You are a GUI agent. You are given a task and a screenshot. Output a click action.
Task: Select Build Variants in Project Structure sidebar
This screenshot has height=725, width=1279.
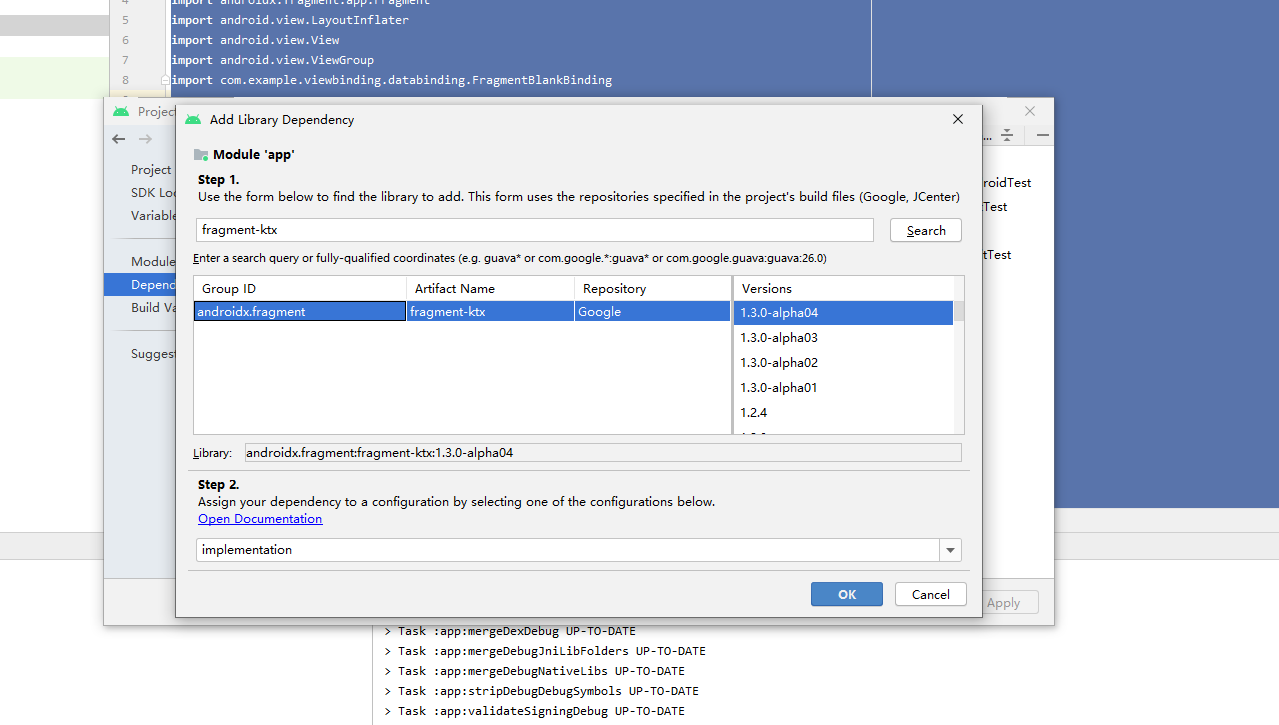pyautogui.click(x=153, y=307)
